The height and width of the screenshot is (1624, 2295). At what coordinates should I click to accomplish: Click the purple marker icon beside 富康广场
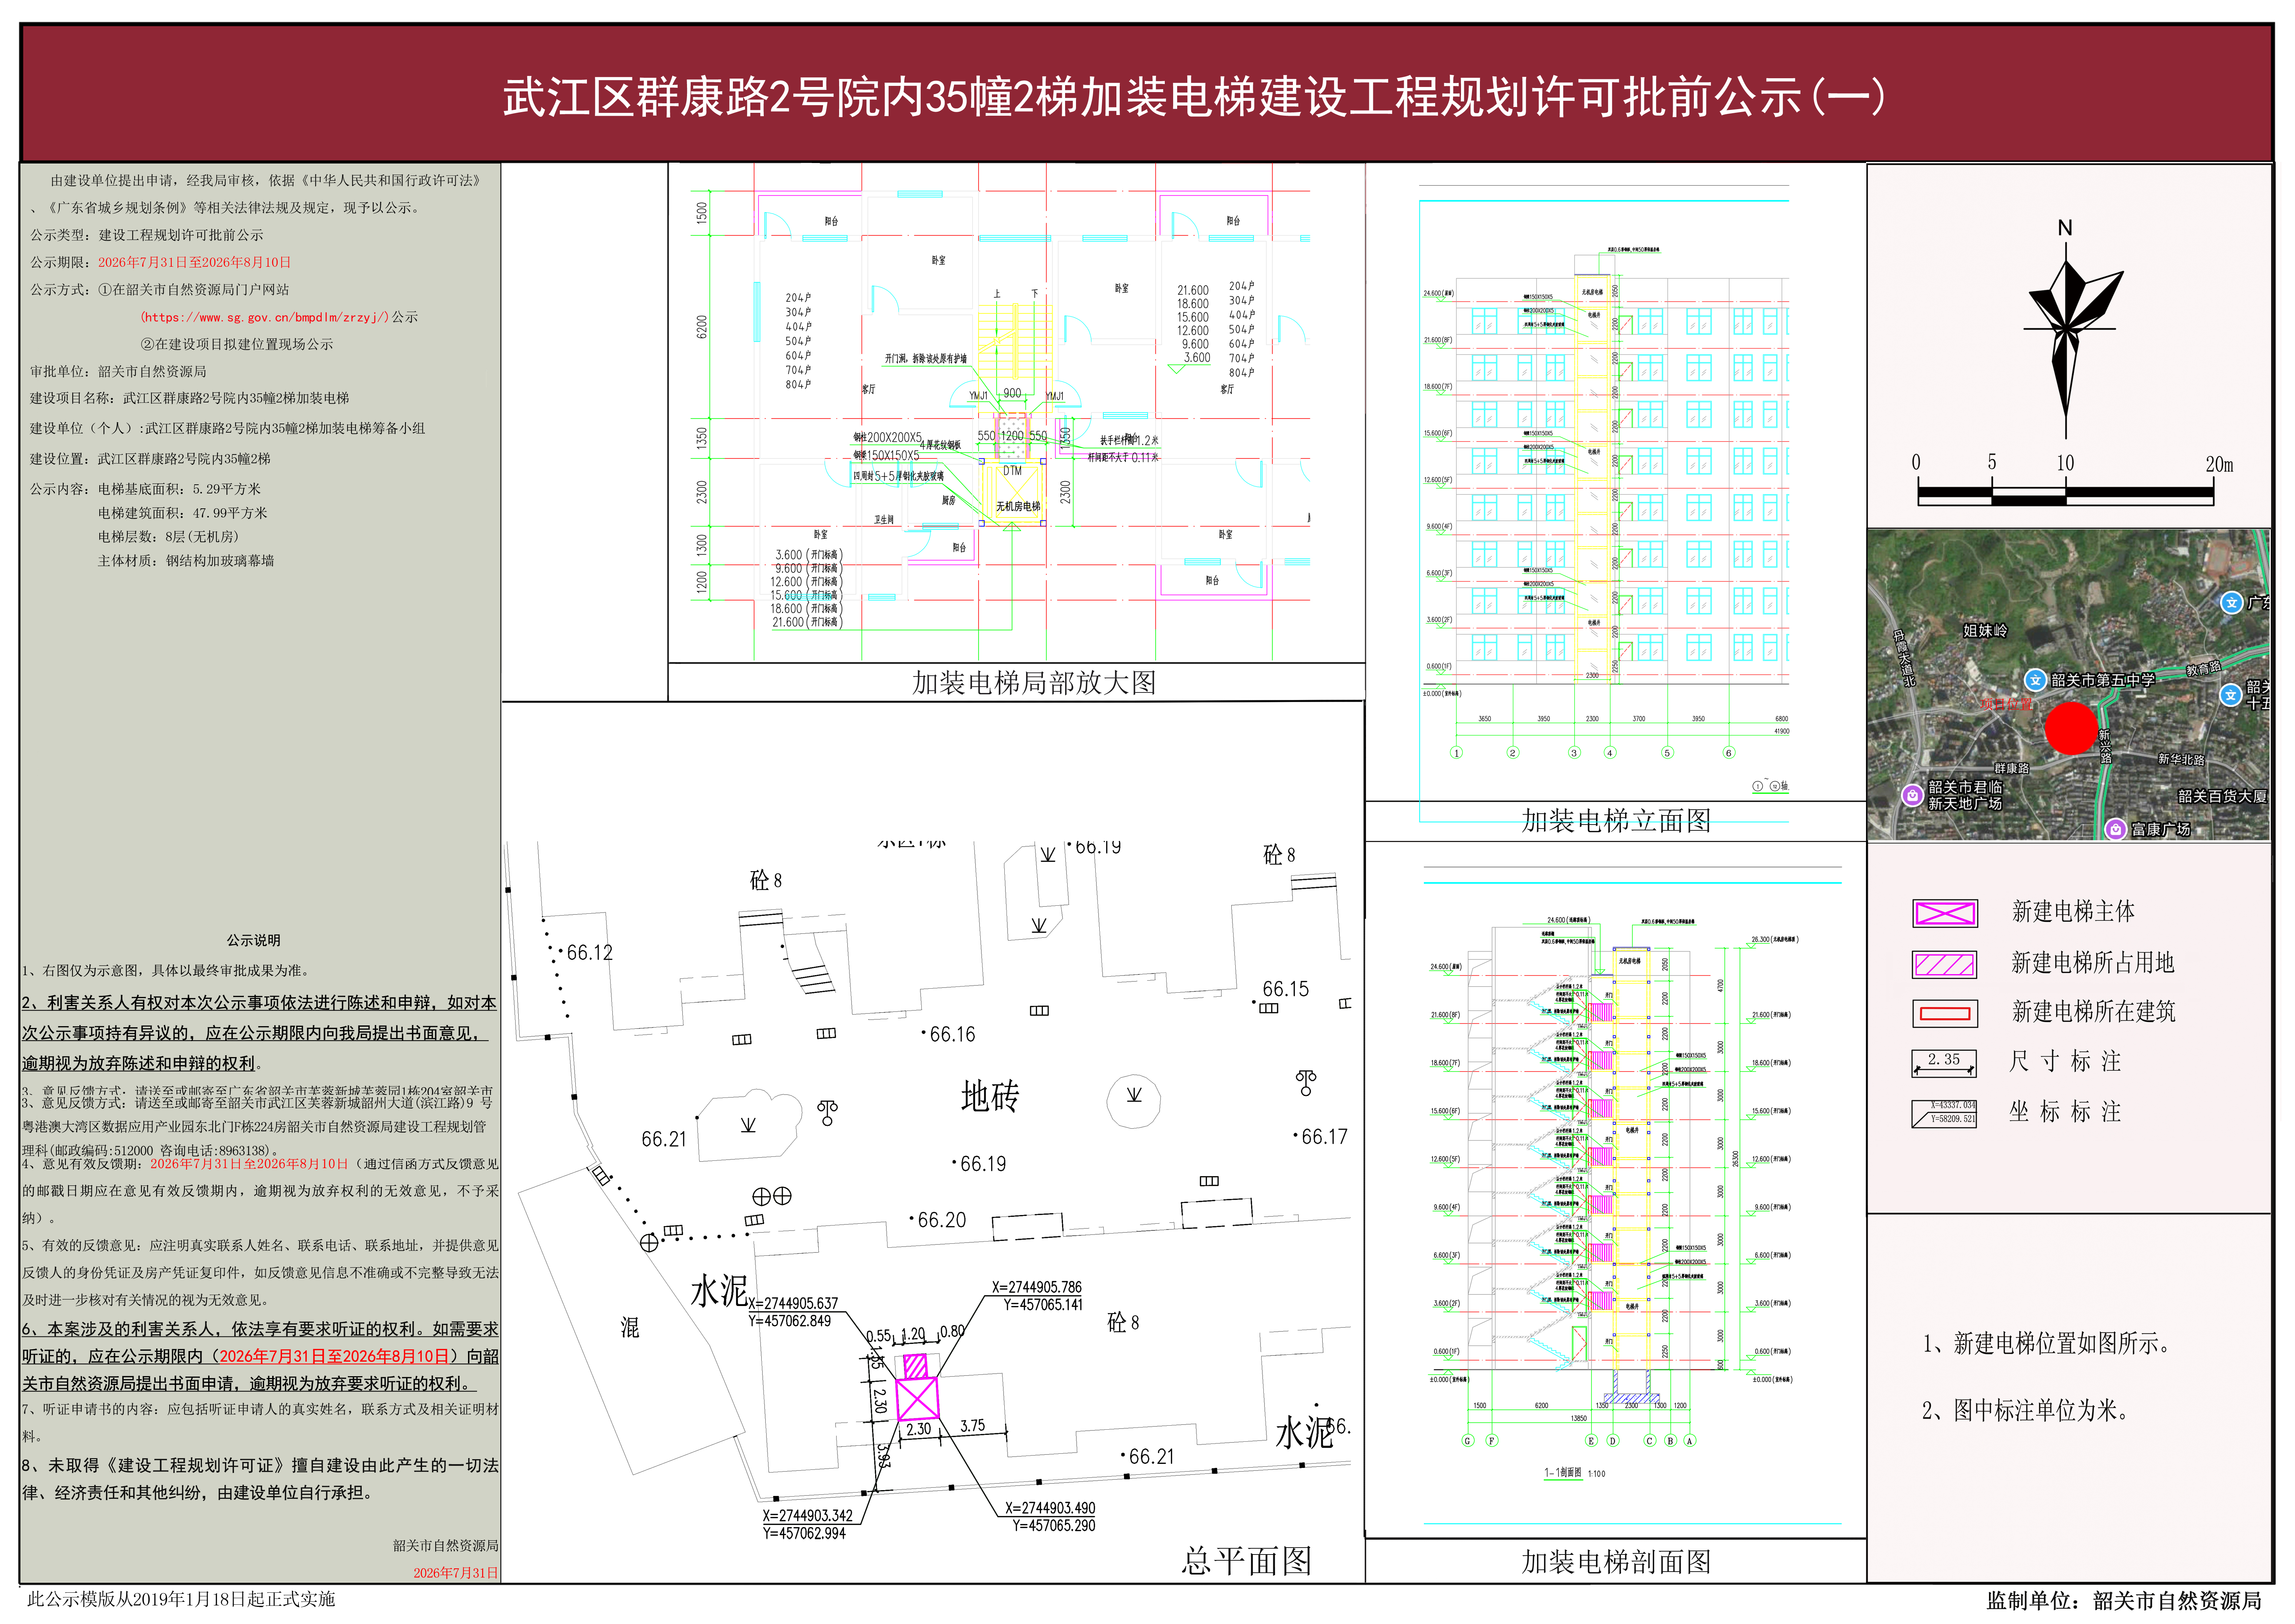point(2115,829)
